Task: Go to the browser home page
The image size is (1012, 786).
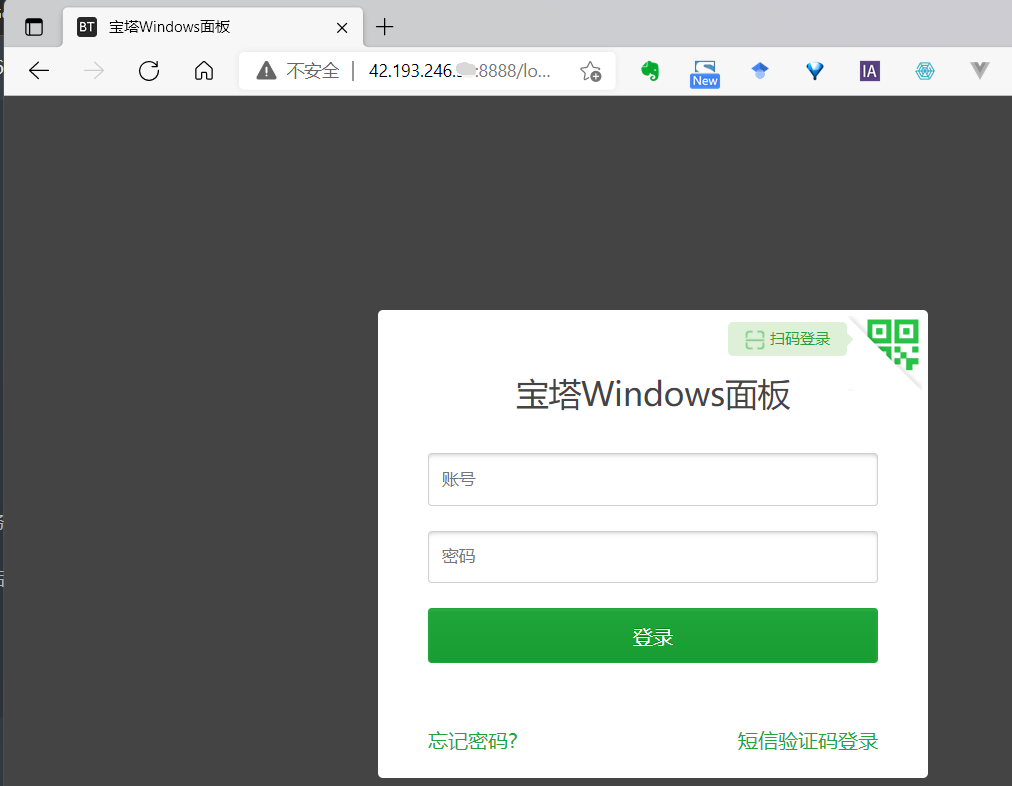Action: pyautogui.click(x=204, y=71)
